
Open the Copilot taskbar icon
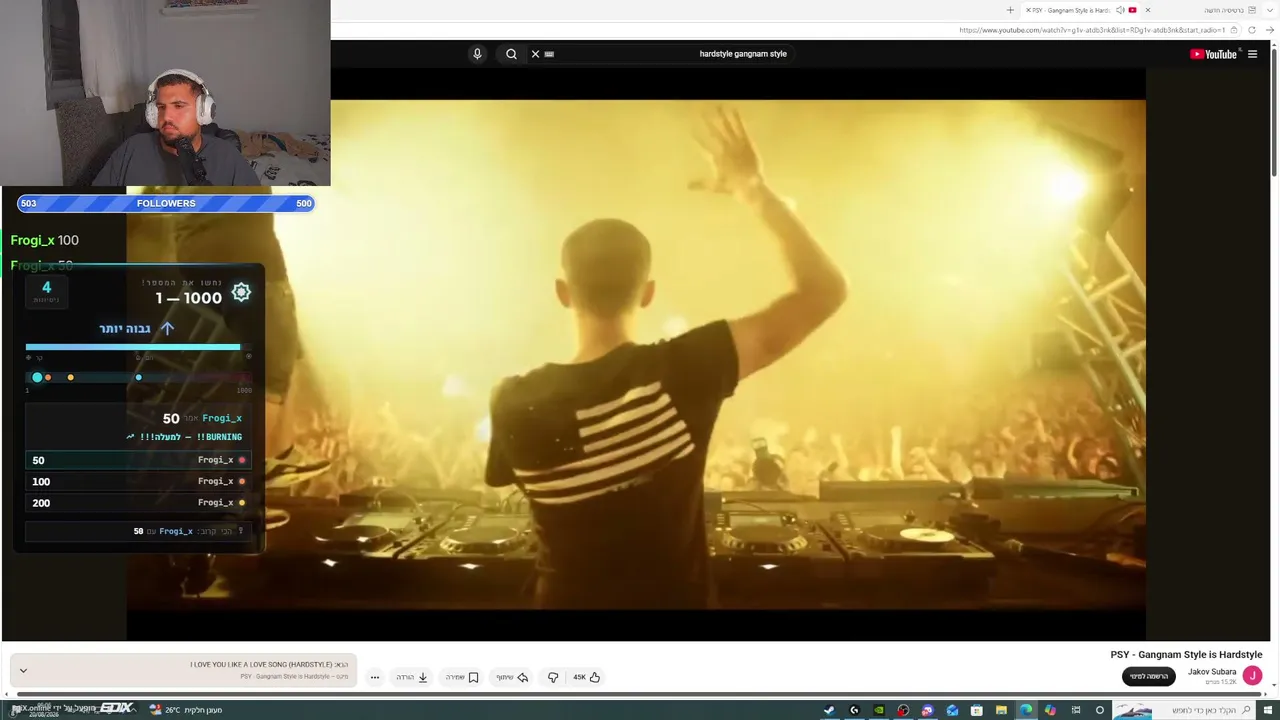click(1050, 710)
